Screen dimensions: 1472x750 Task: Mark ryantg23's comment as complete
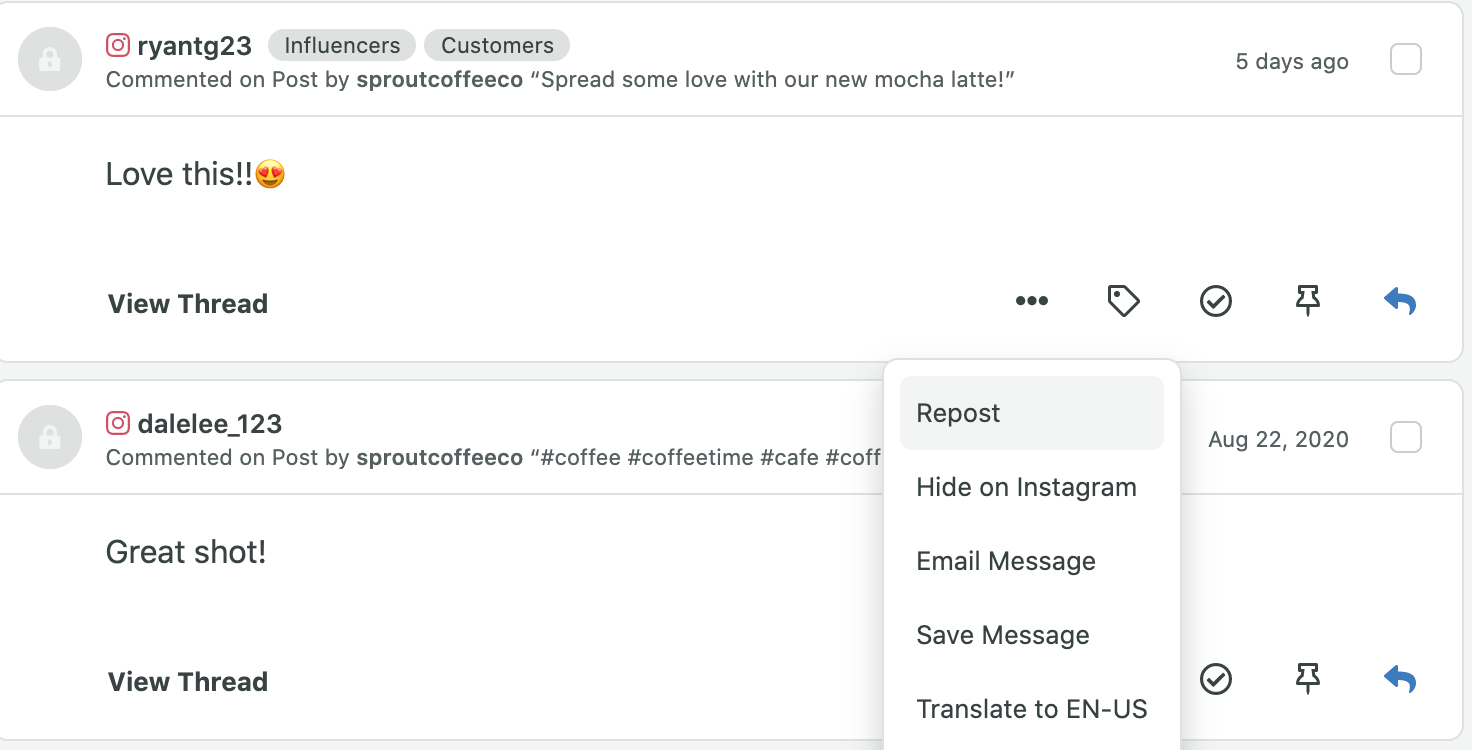pos(1215,301)
